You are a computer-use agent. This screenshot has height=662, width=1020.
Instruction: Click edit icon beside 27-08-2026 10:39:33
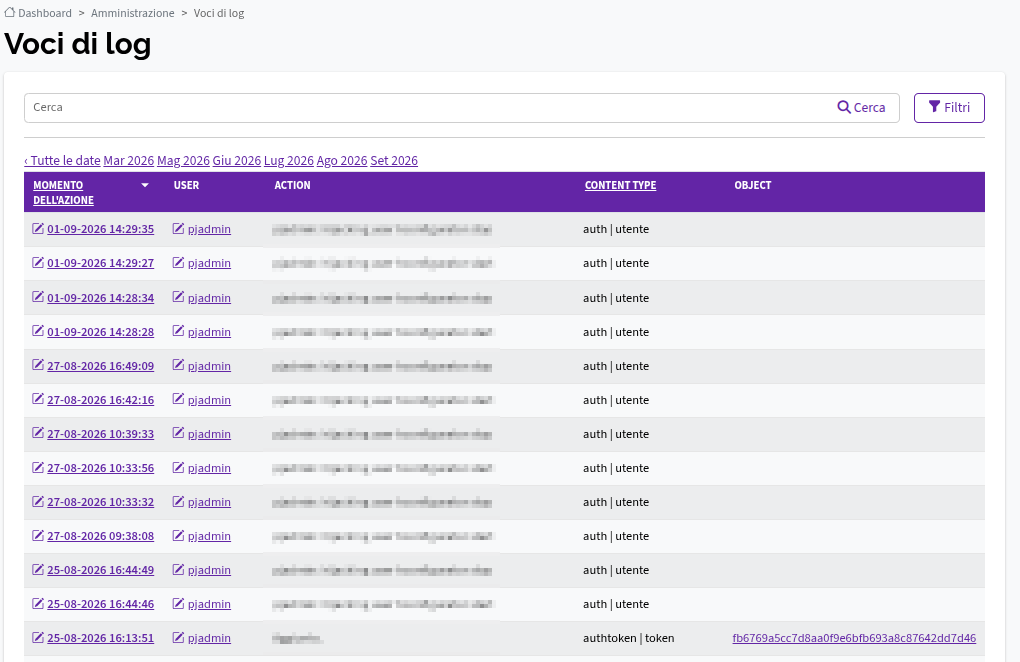[x=38, y=432]
